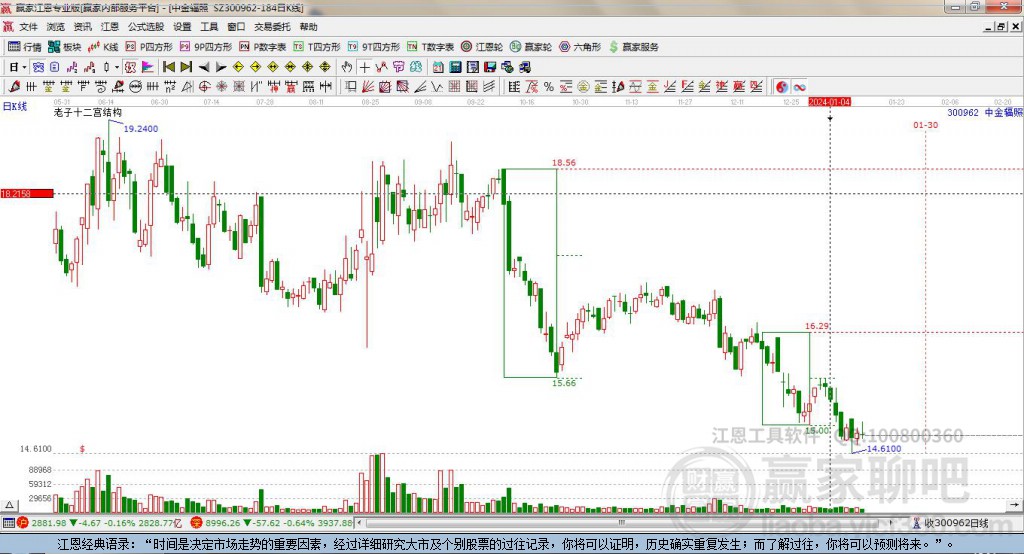Click the red 18.2158 price tag
The image size is (1024, 554).
point(27,193)
